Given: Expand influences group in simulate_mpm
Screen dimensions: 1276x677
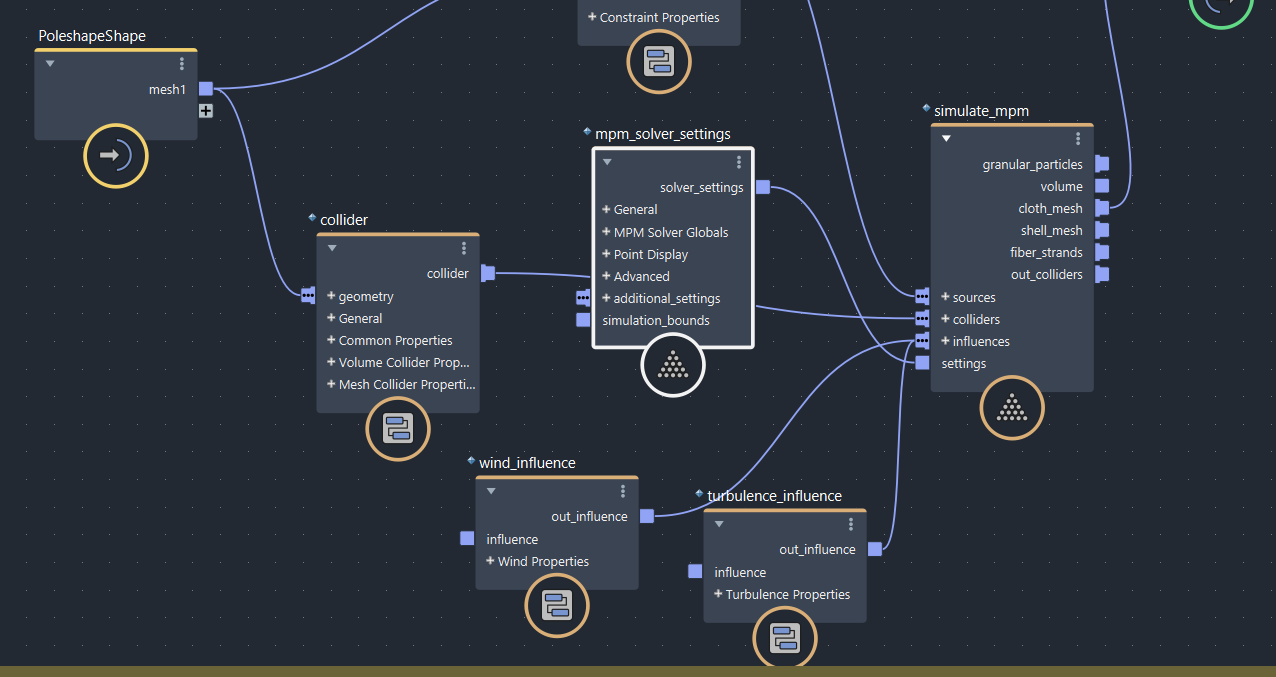Looking at the screenshot, I should (946, 341).
